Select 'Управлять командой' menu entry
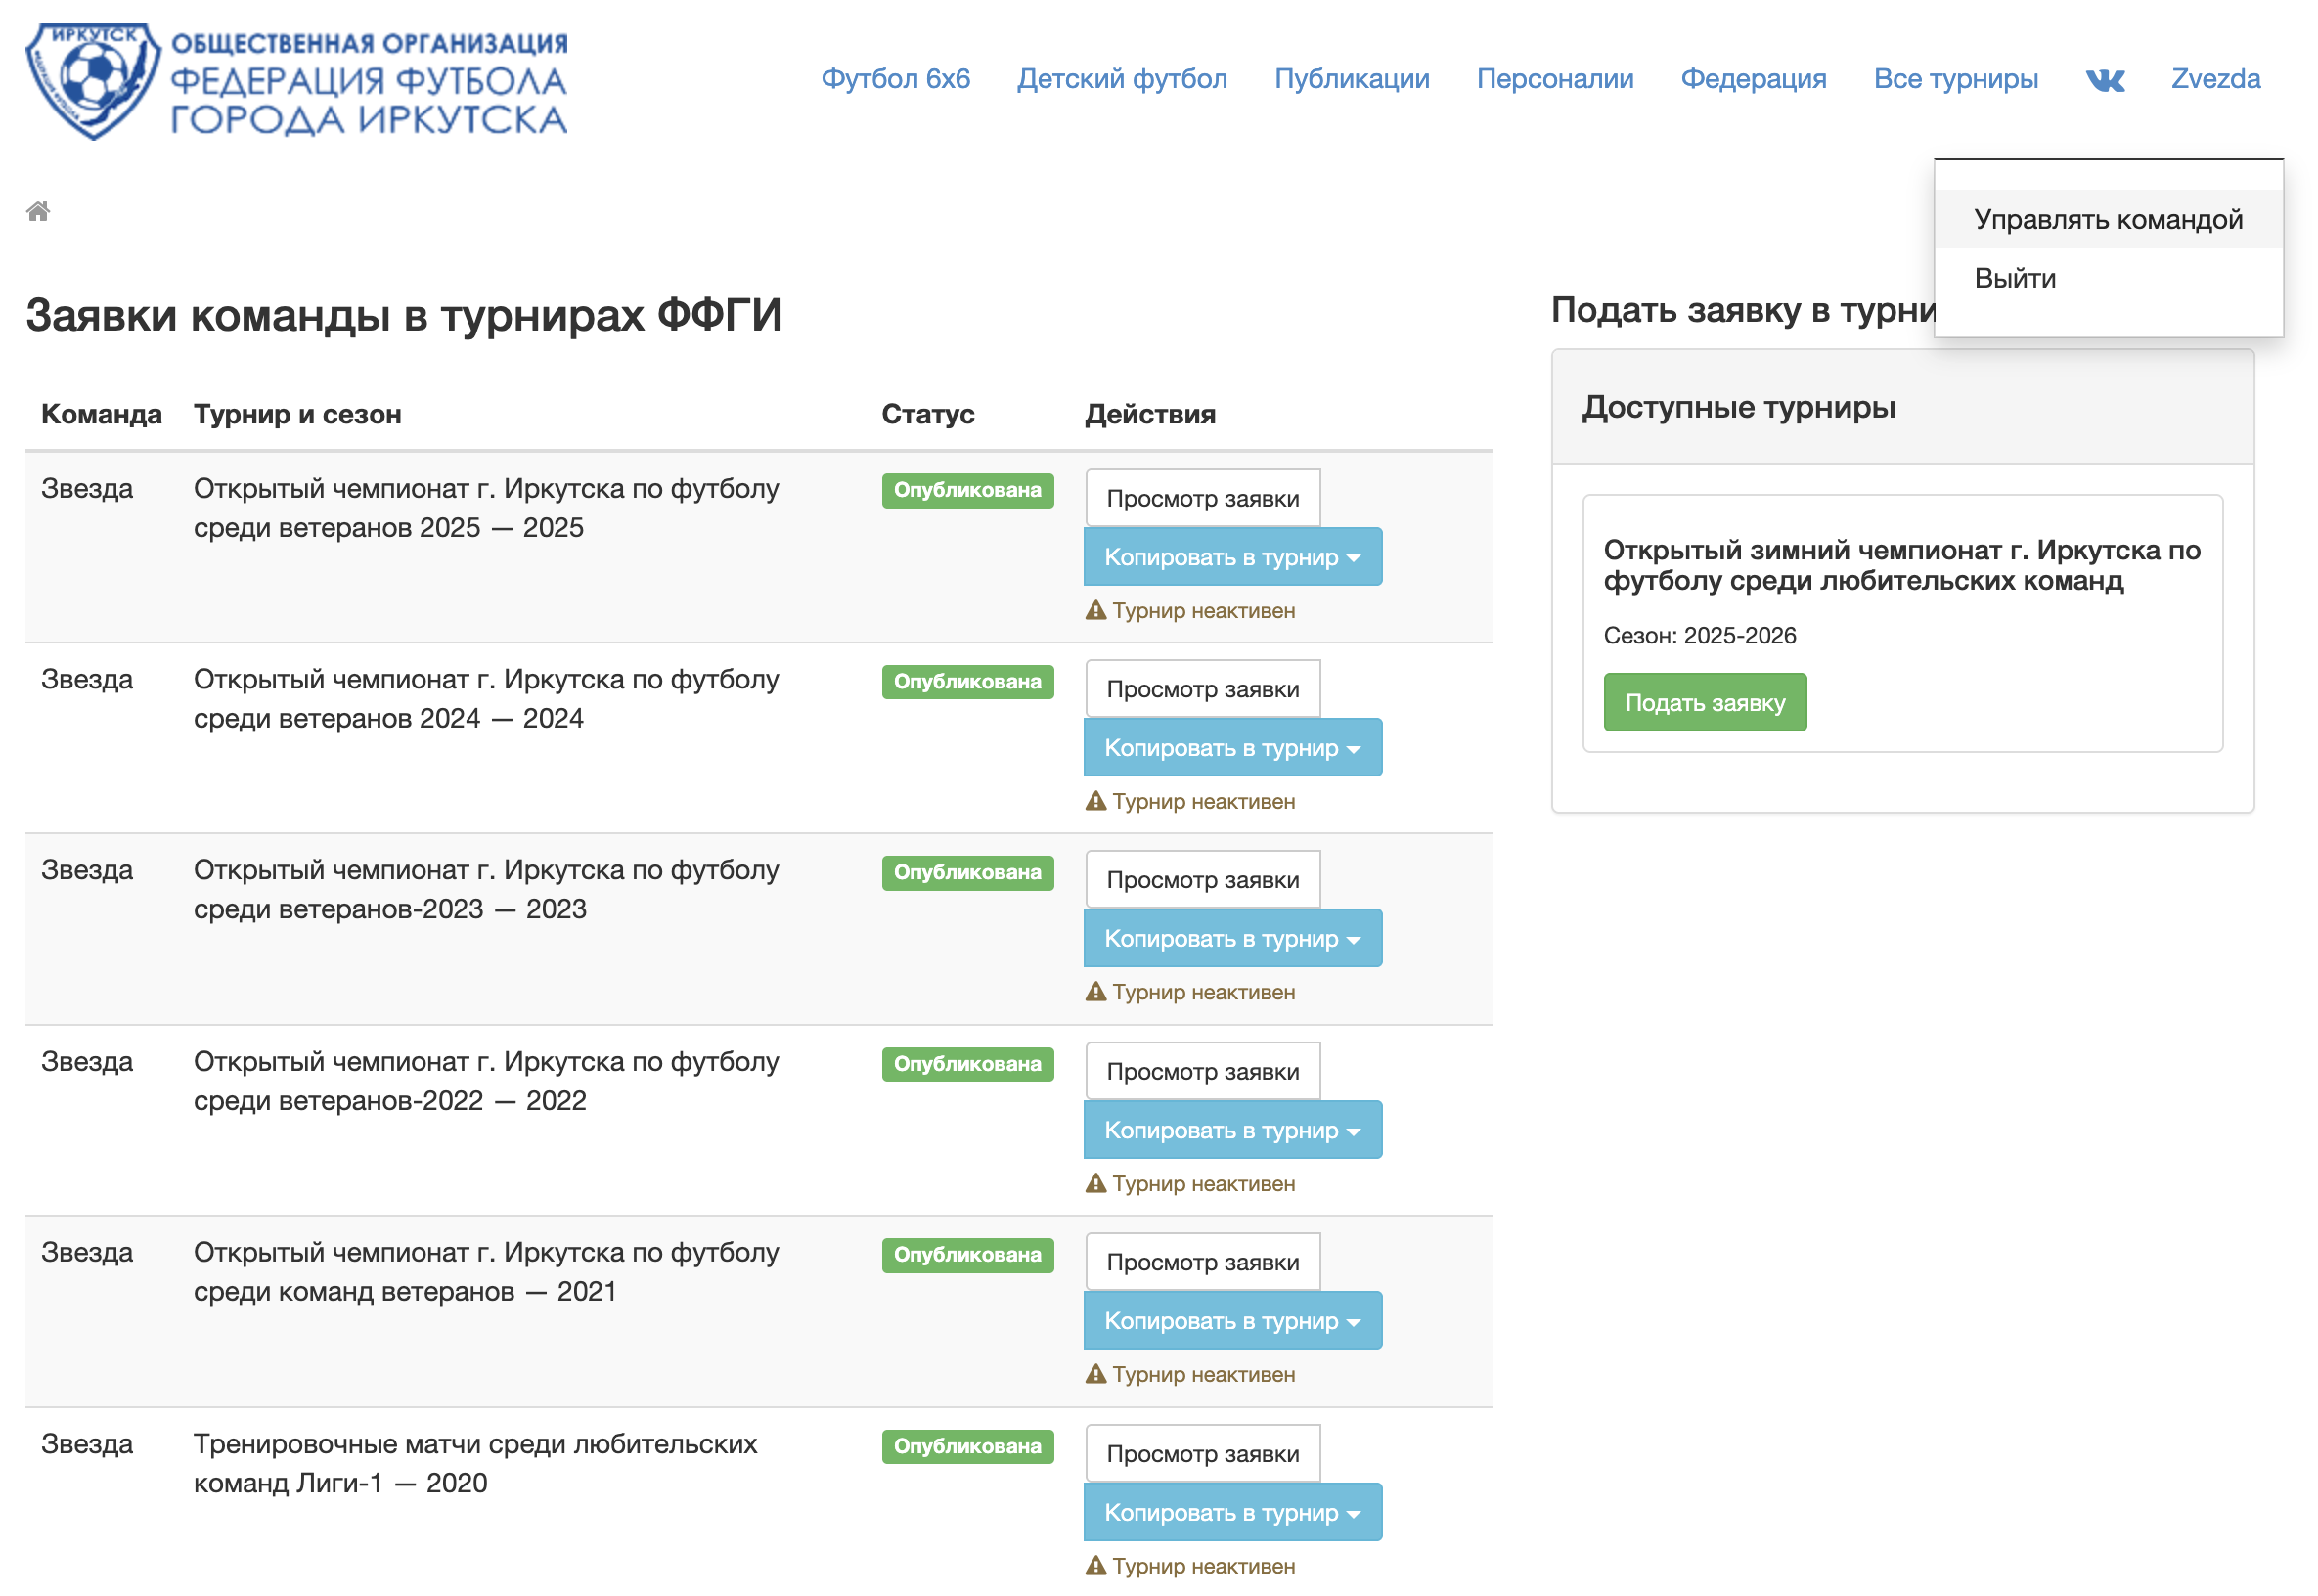The image size is (2318, 1596). [2107, 219]
